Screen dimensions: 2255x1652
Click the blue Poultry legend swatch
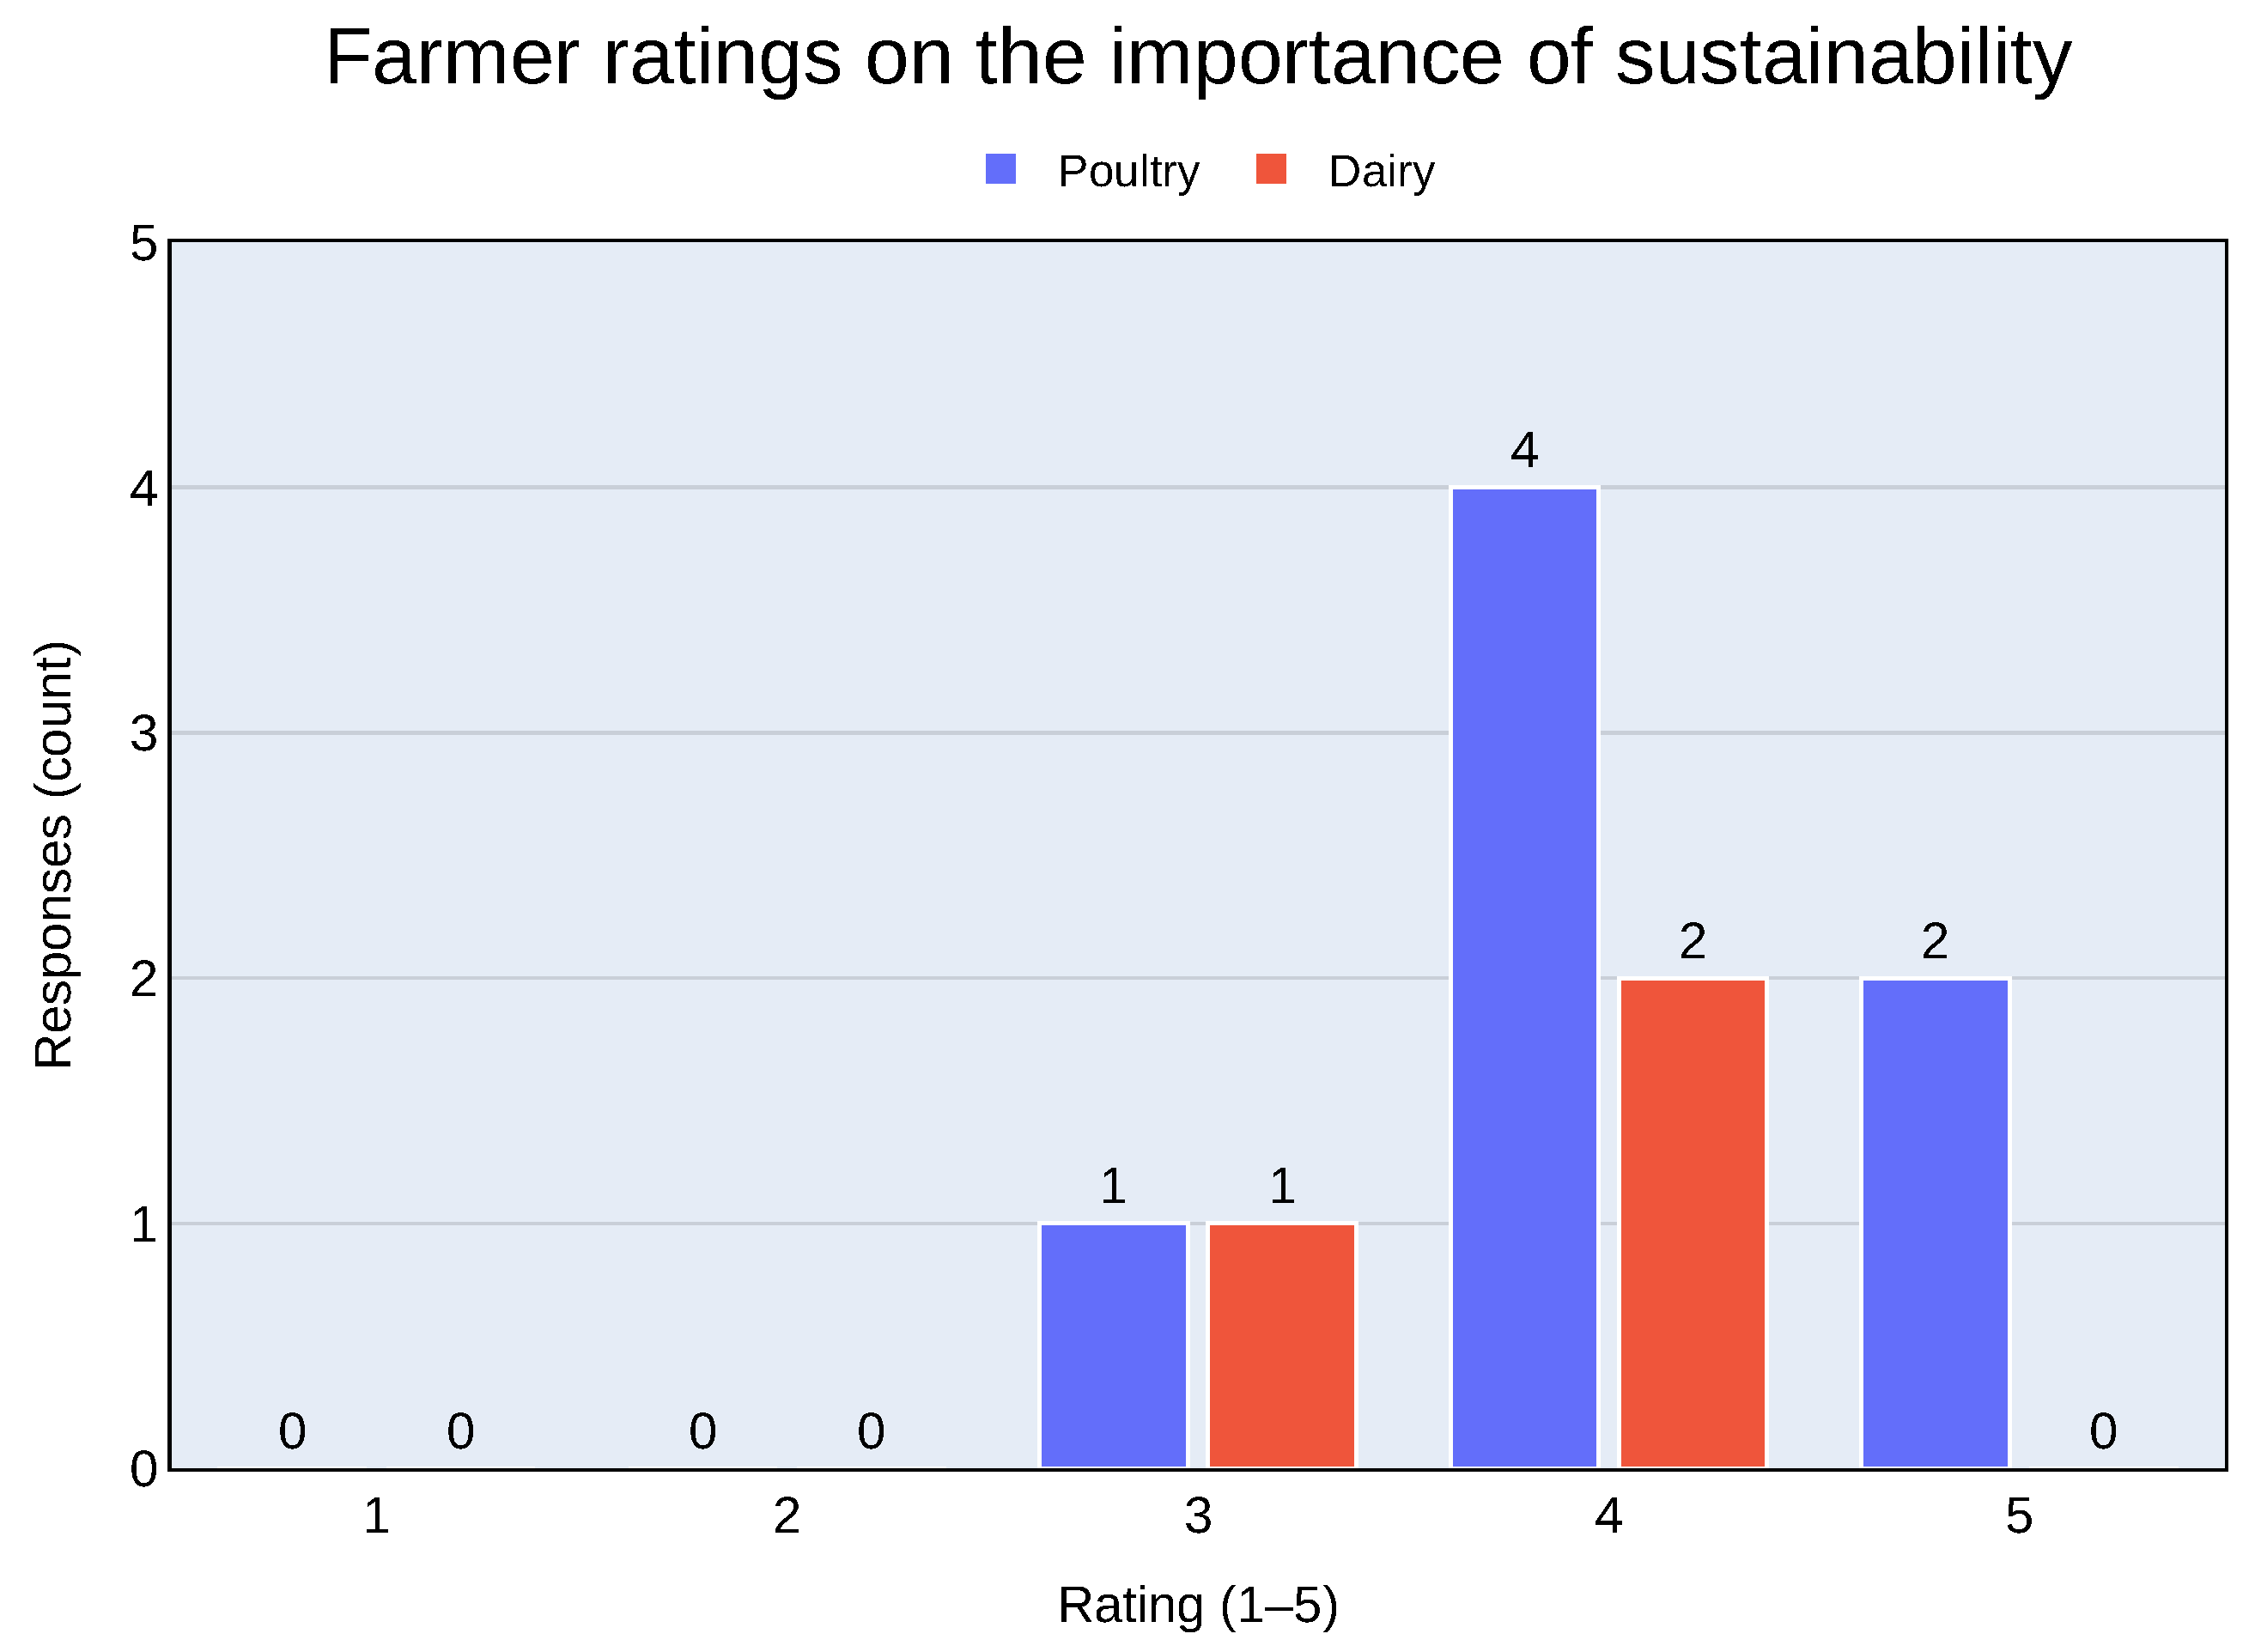(1000, 169)
